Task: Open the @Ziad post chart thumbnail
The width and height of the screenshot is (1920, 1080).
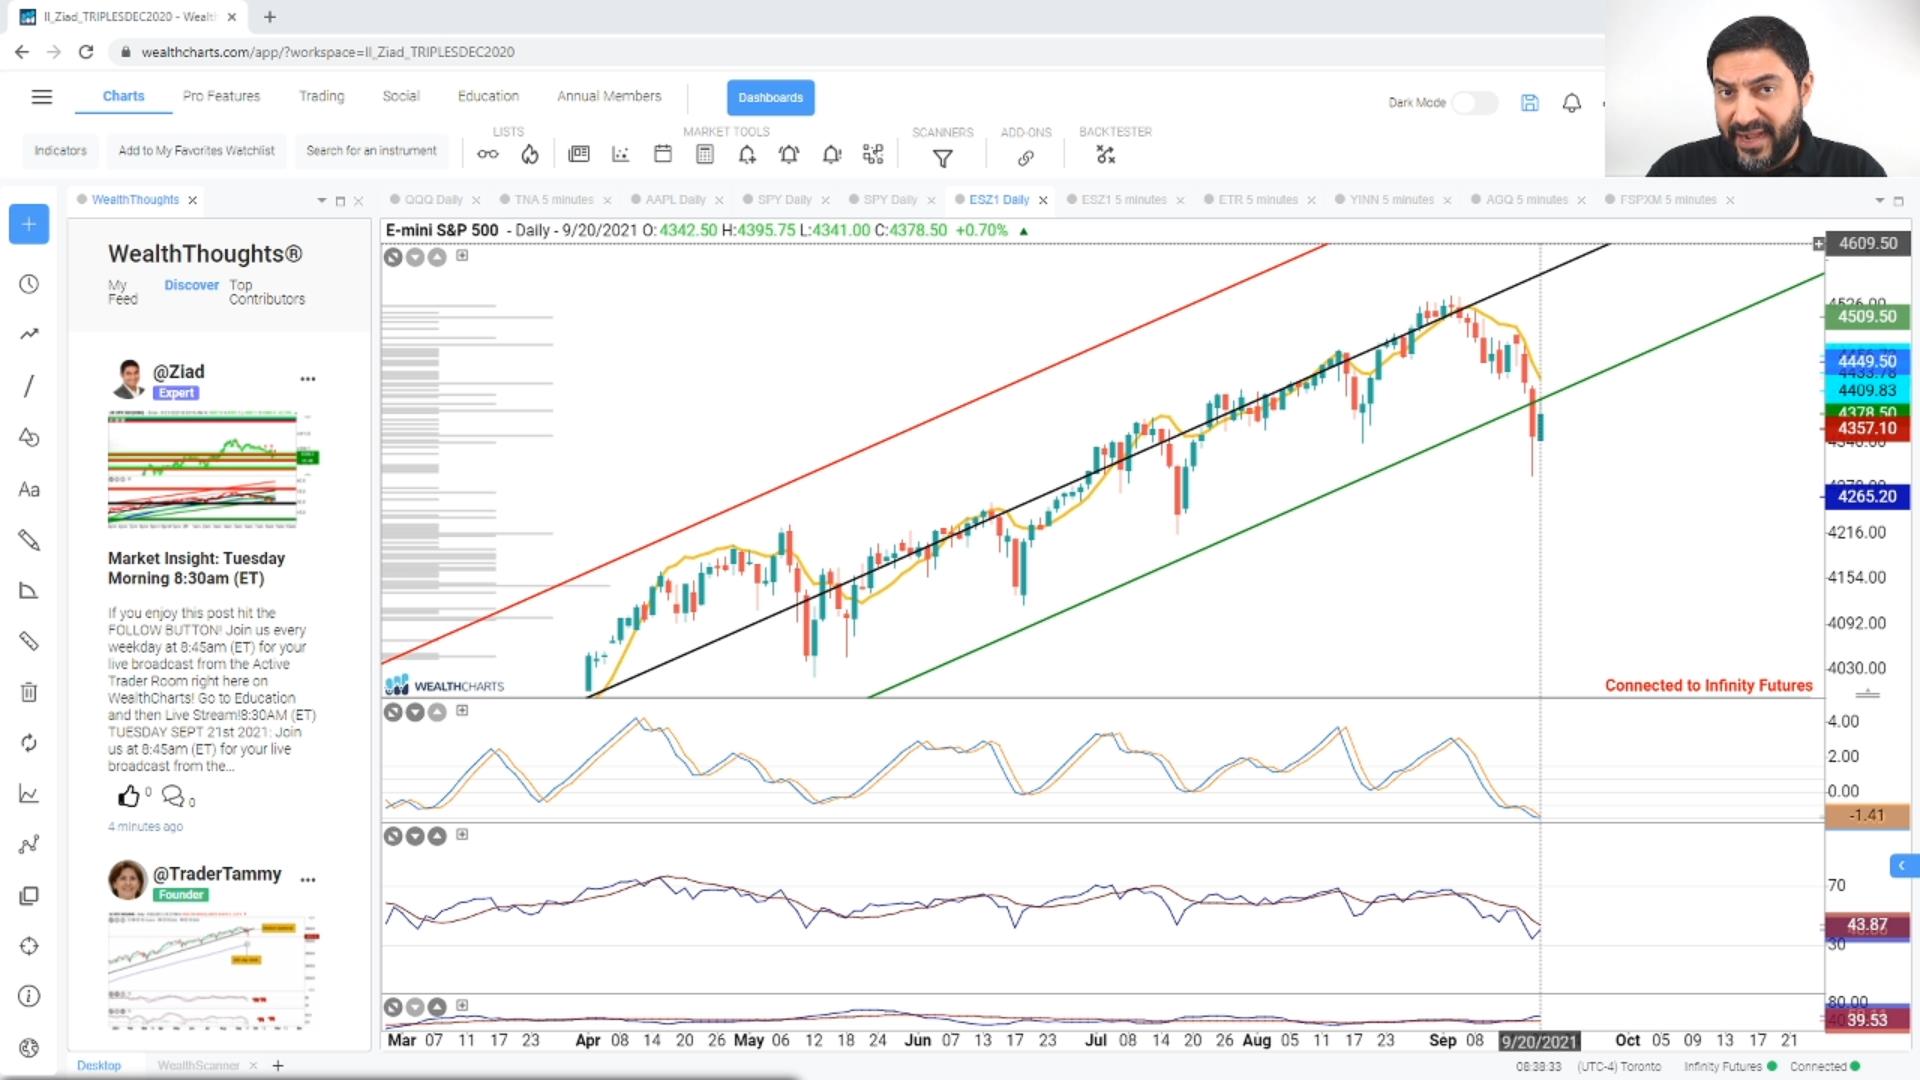Action: pos(212,469)
